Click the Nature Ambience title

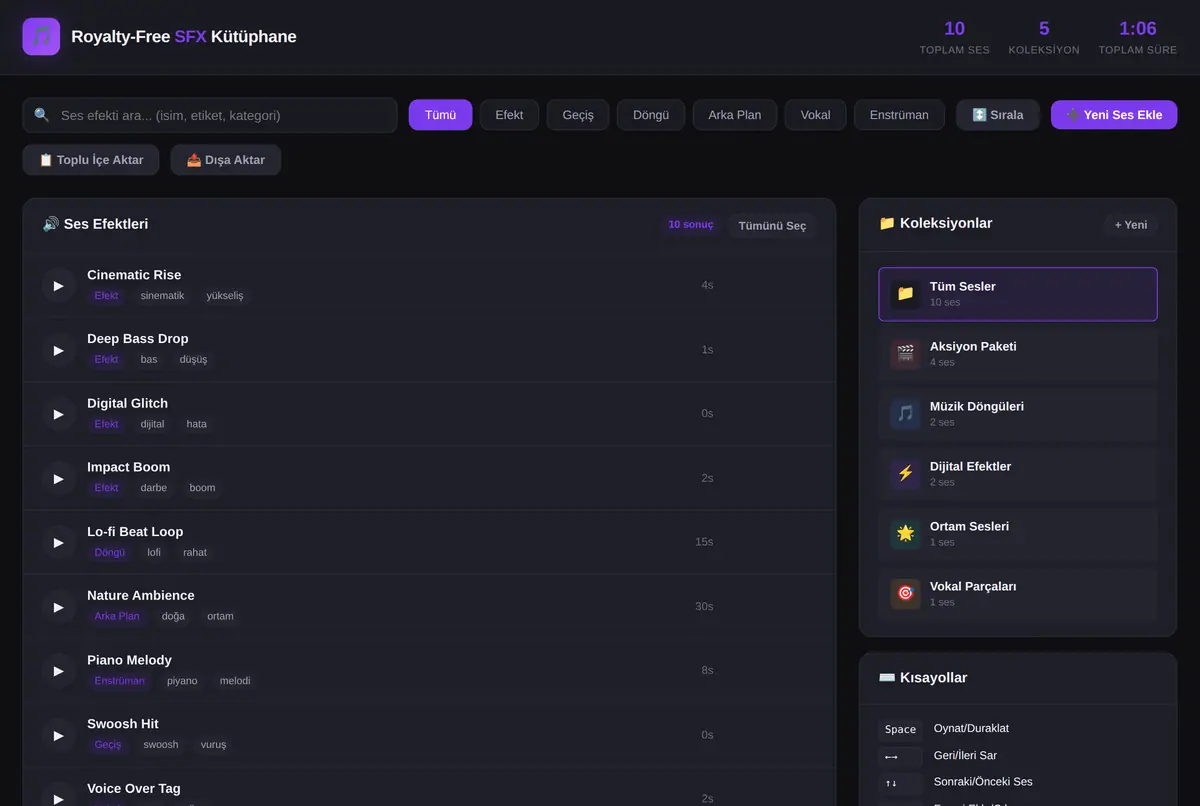[141, 596]
